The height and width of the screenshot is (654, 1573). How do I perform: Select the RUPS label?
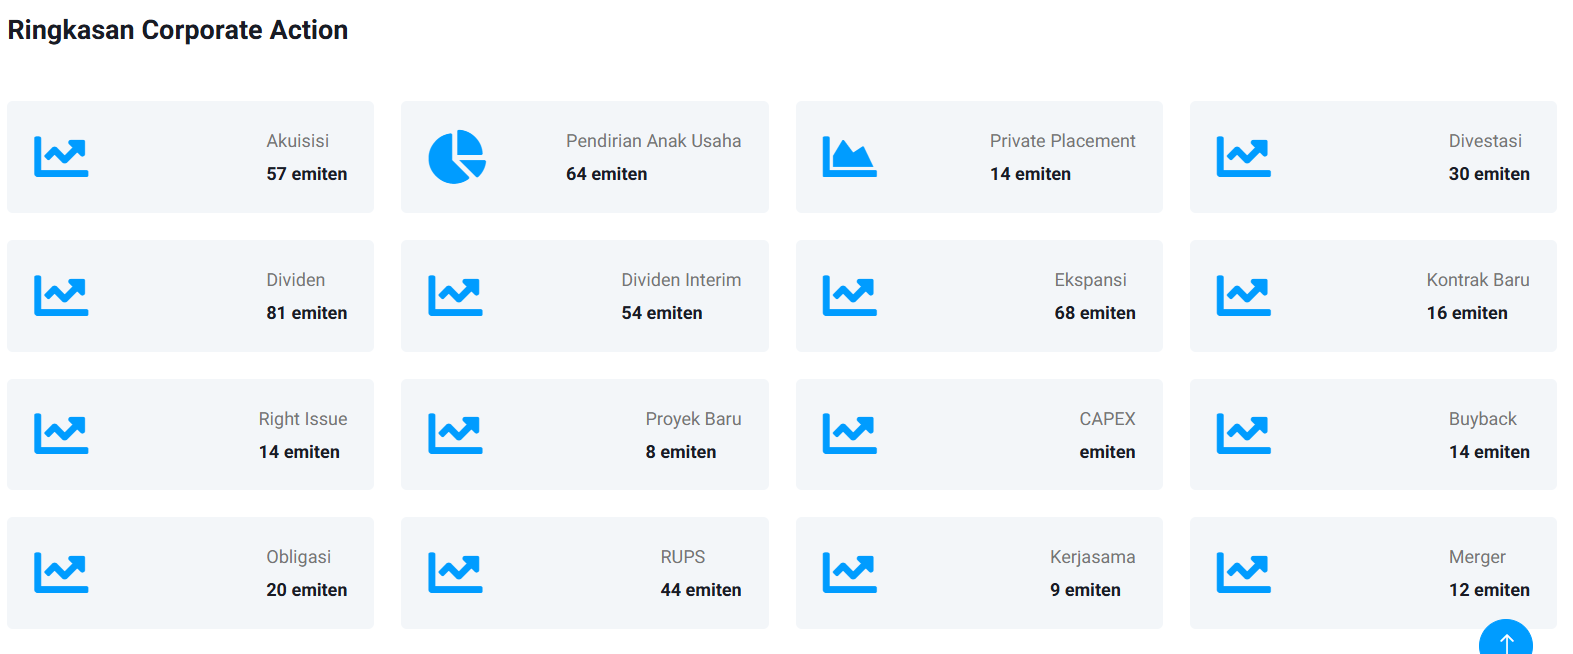point(682,557)
